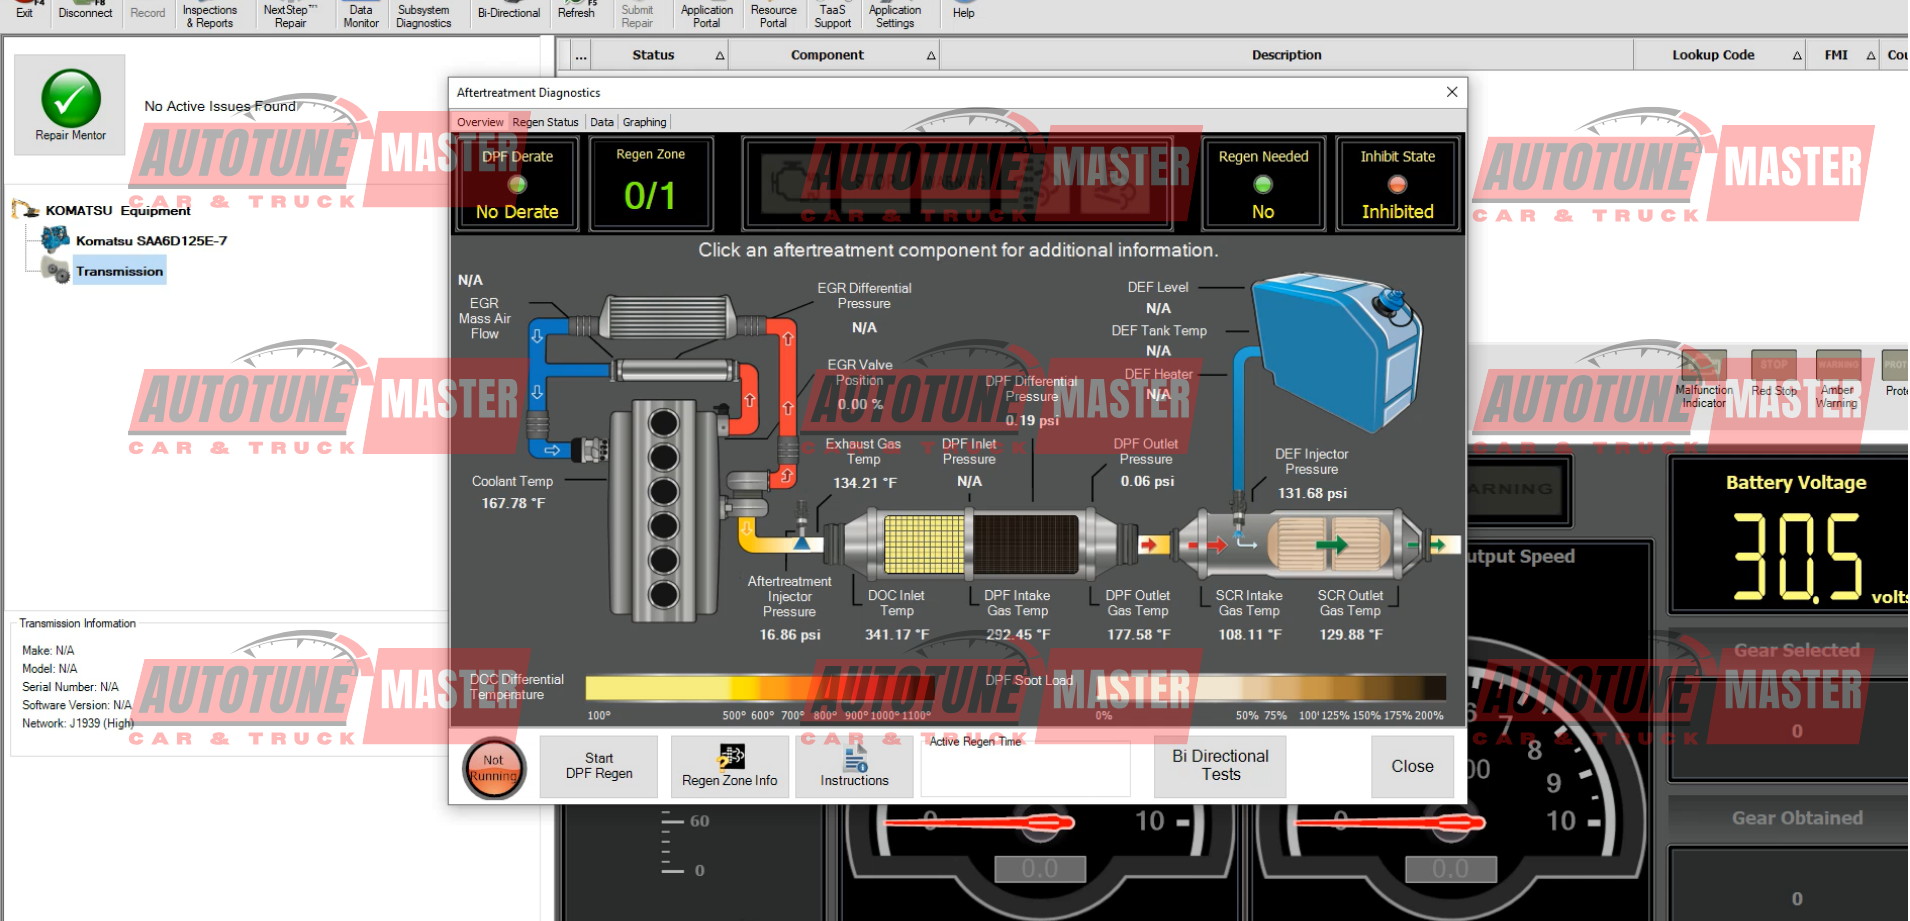Click the DOC filter component
The height and width of the screenshot is (921, 1910).
(922, 543)
